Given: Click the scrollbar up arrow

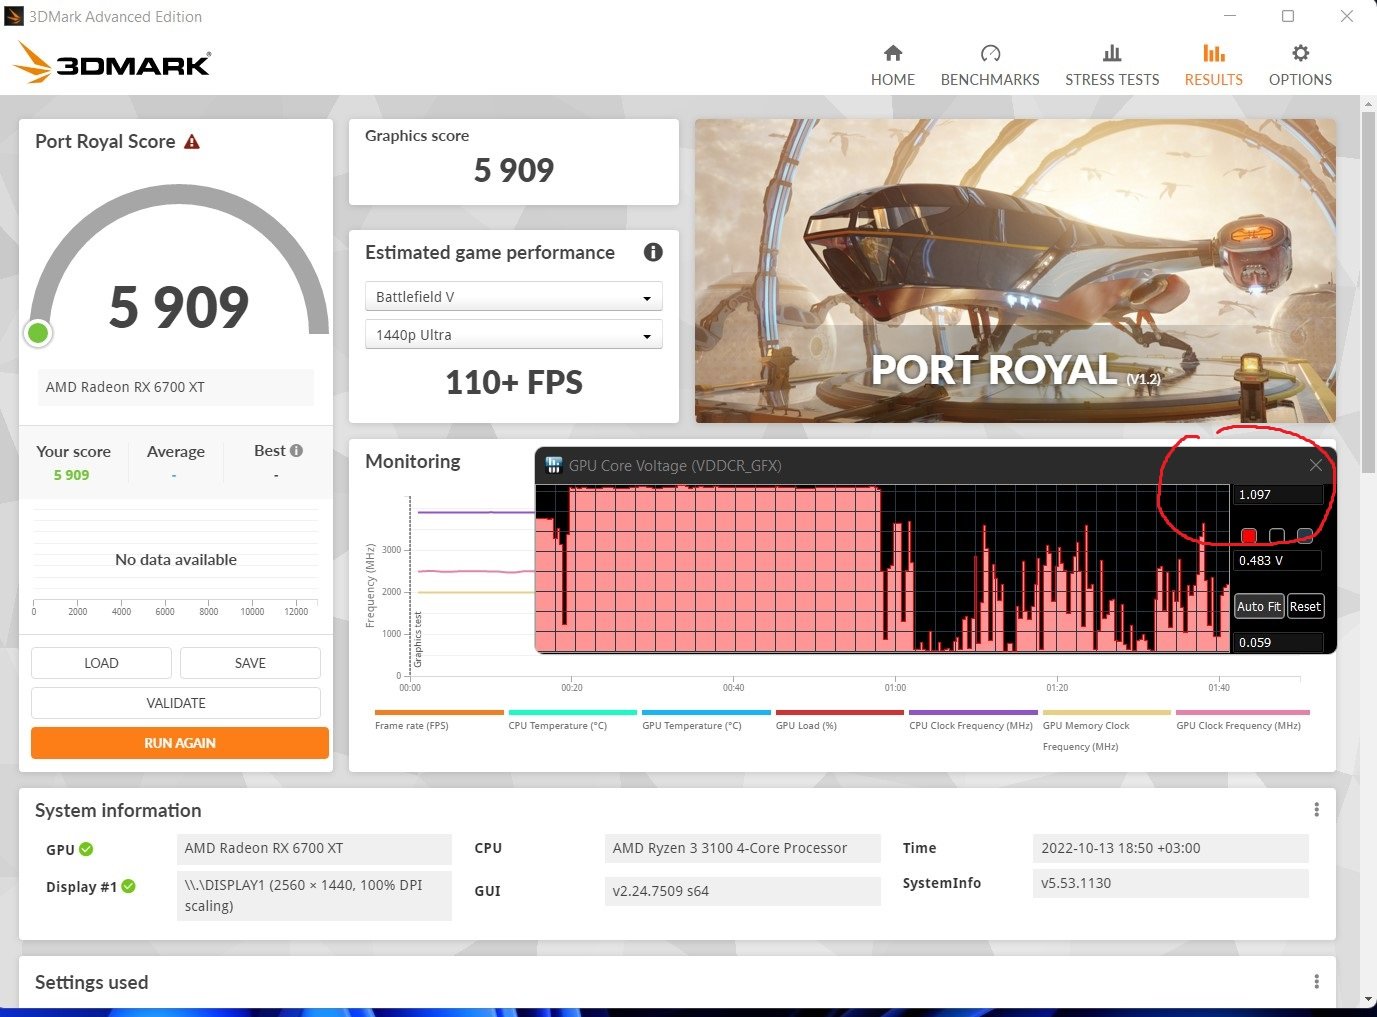Looking at the screenshot, I should click(1368, 103).
